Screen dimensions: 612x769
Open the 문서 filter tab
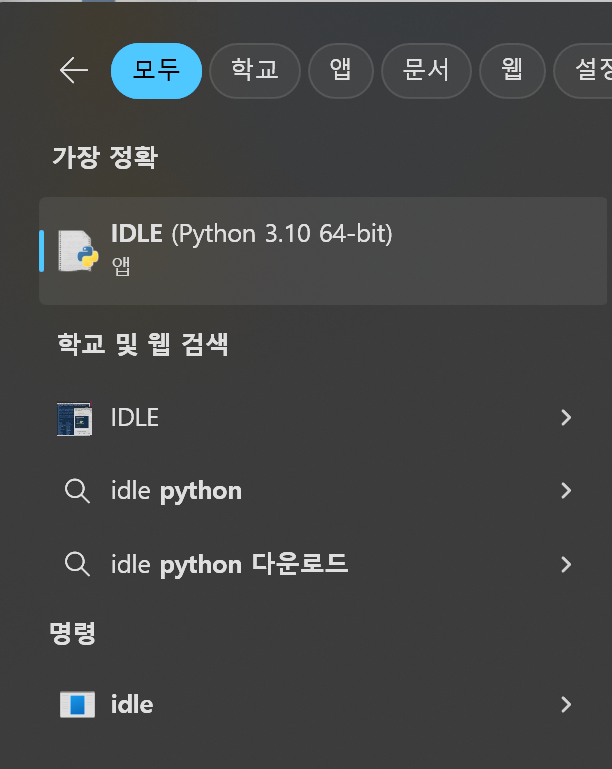pos(426,71)
